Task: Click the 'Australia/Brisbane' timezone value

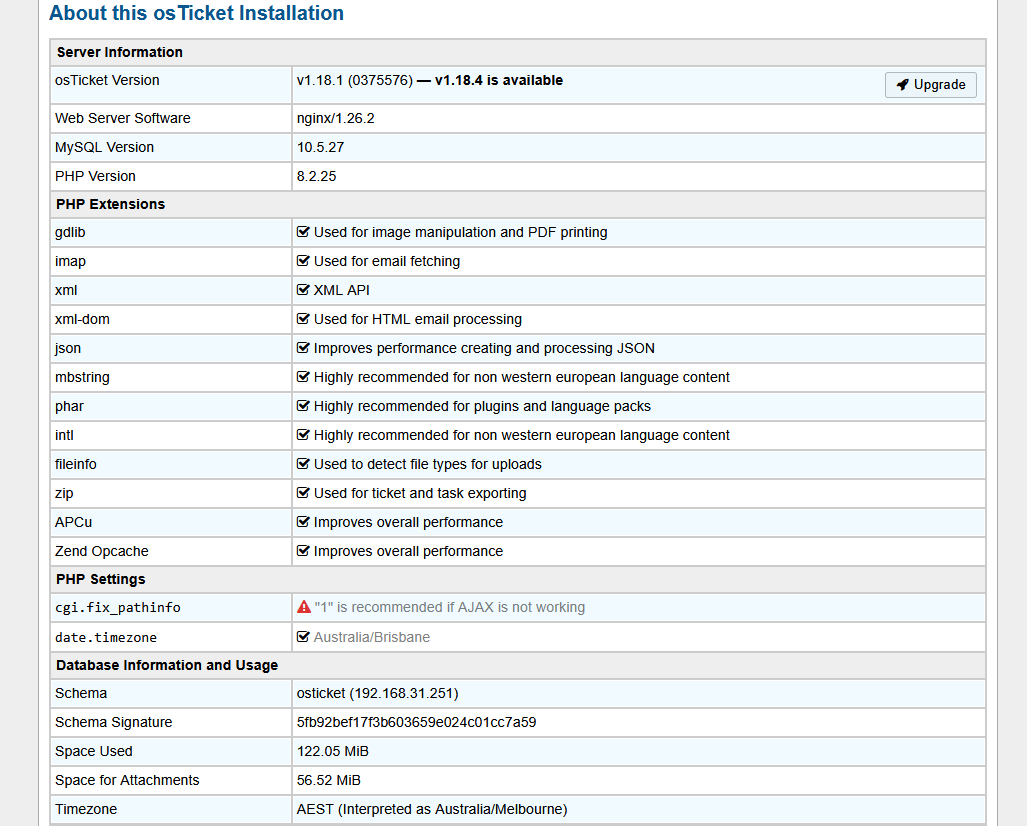Action: pos(371,637)
